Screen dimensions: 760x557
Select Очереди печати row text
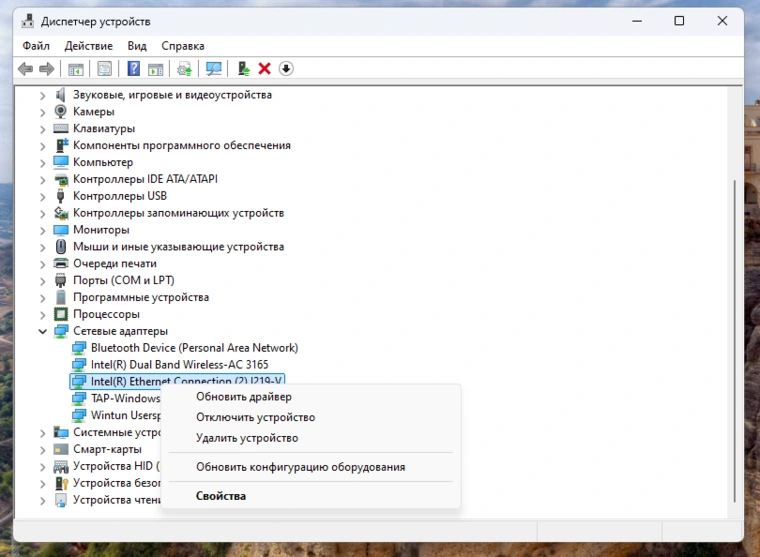point(115,264)
